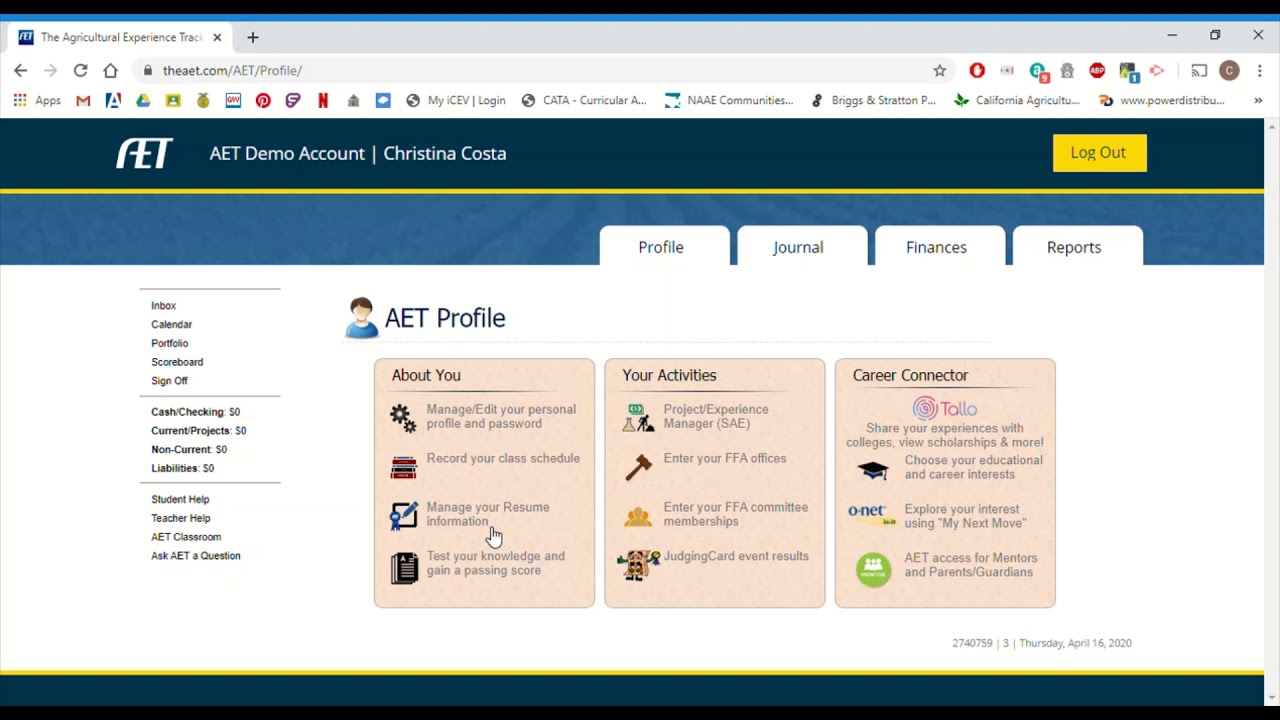The width and height of the screenshot is (1280, 720).
Task: Click the browser home button
Action: [x=110, y=70]
